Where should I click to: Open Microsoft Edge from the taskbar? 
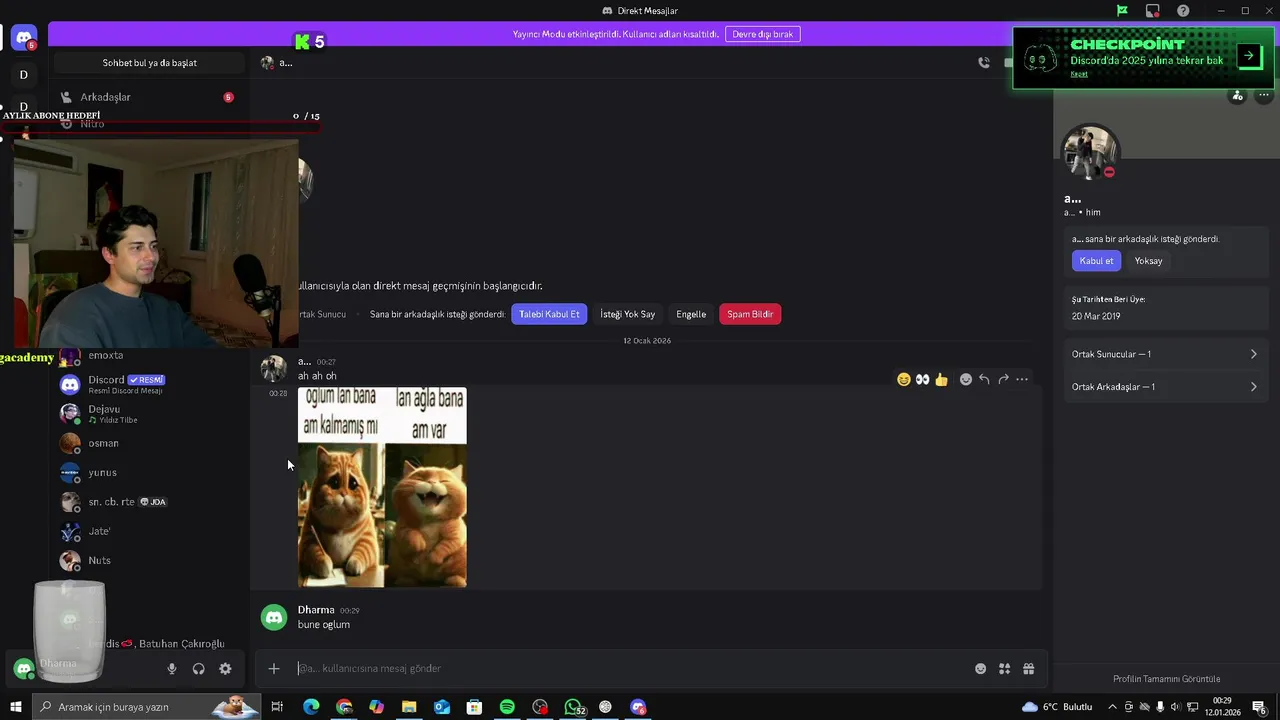coord(311,707)
